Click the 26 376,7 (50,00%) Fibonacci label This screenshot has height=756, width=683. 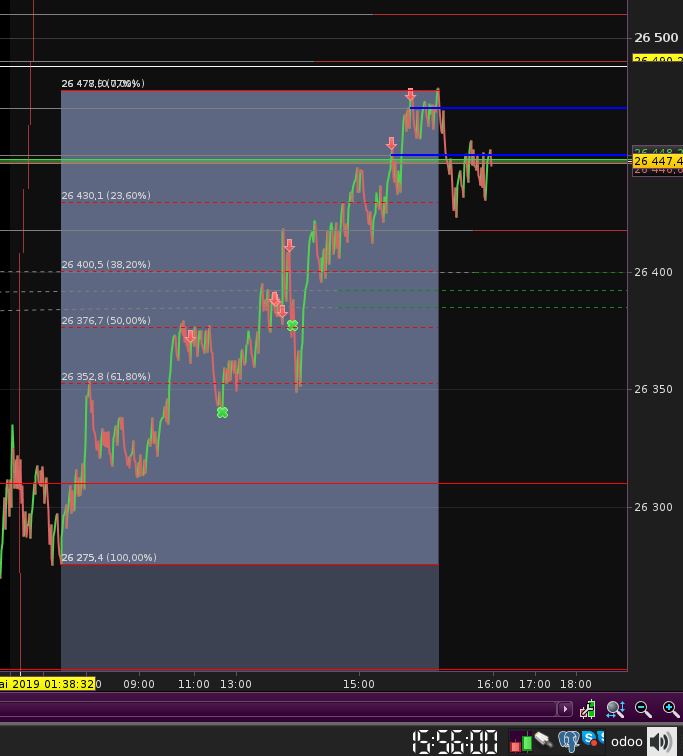[106, 321]
